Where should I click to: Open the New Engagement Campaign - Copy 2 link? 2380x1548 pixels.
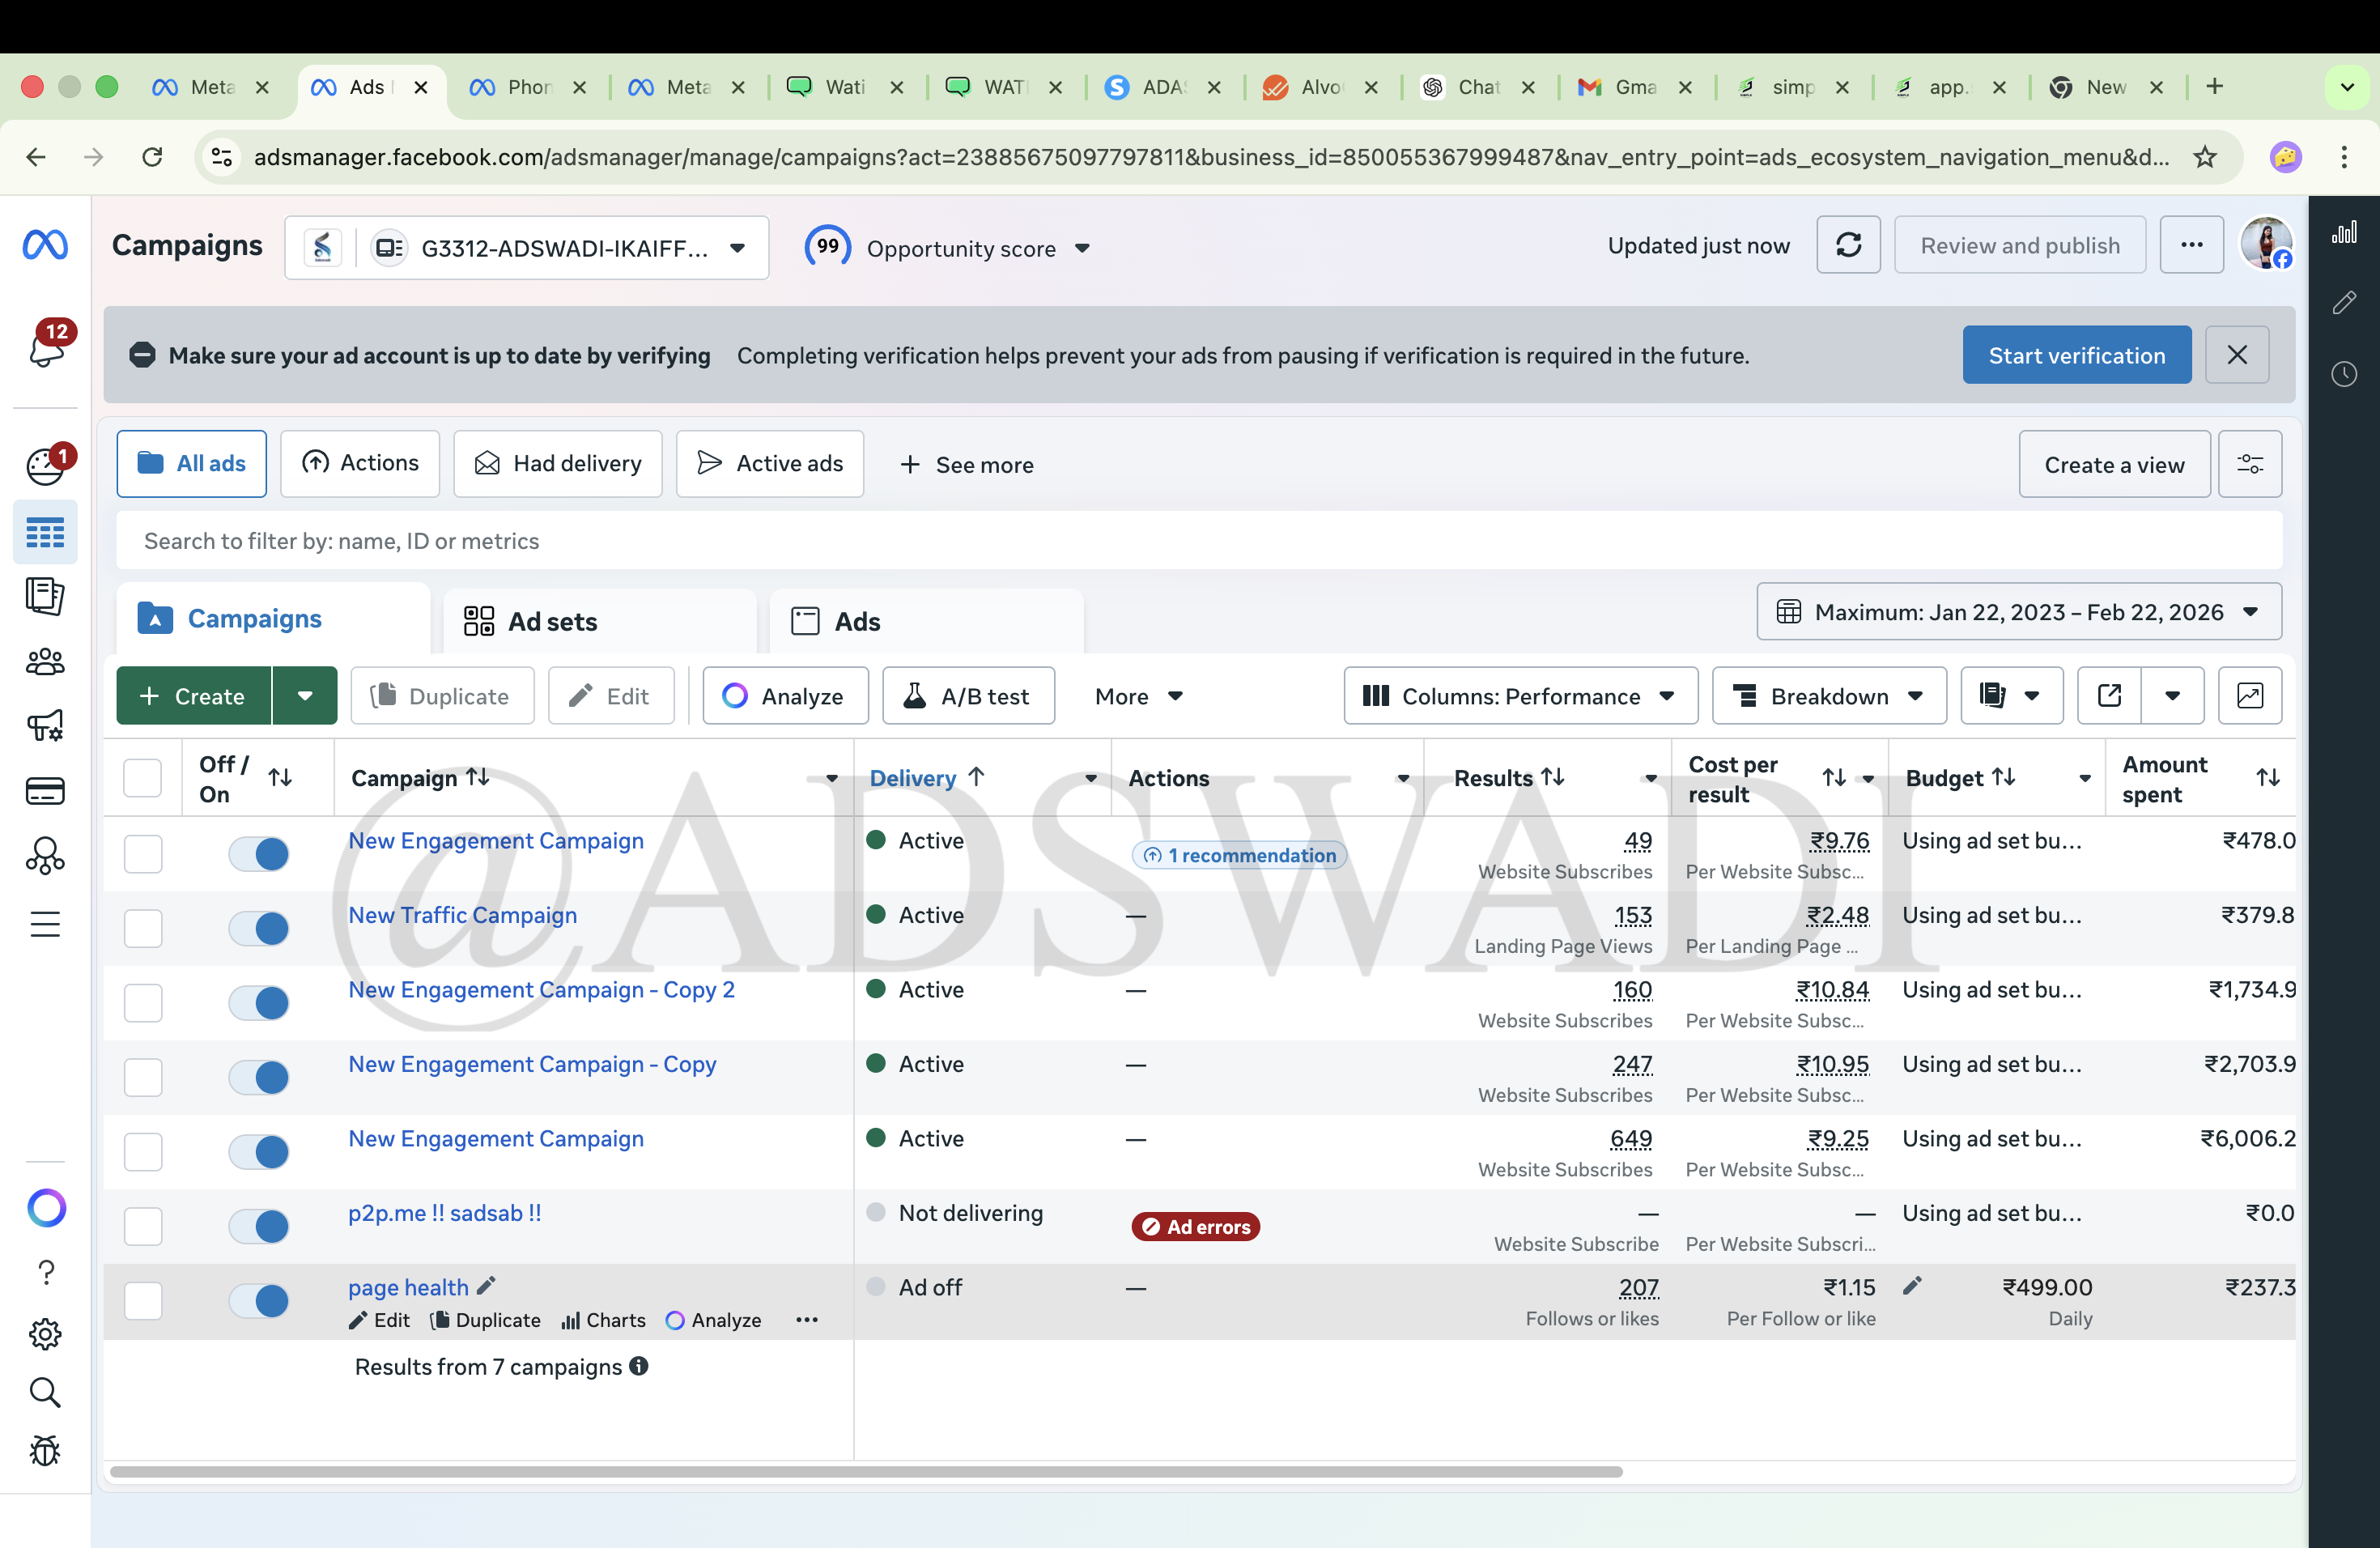click(541, 989)
